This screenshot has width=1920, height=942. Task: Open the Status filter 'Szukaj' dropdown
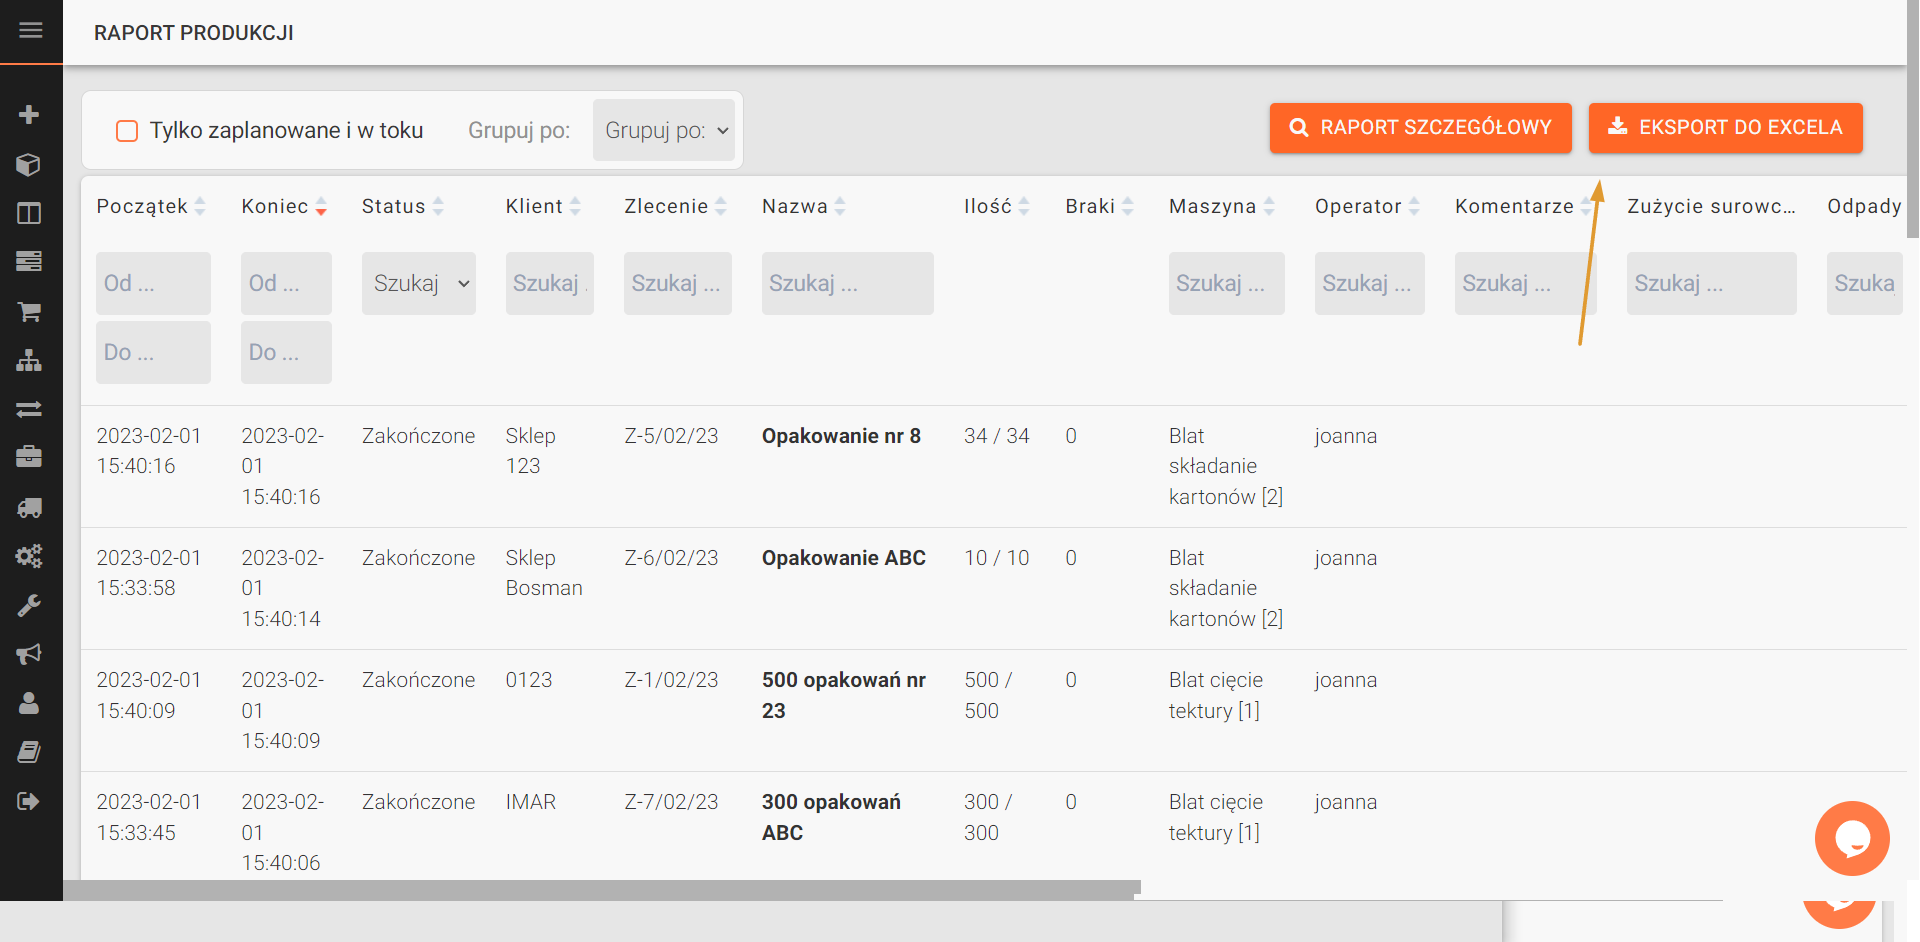418,284
